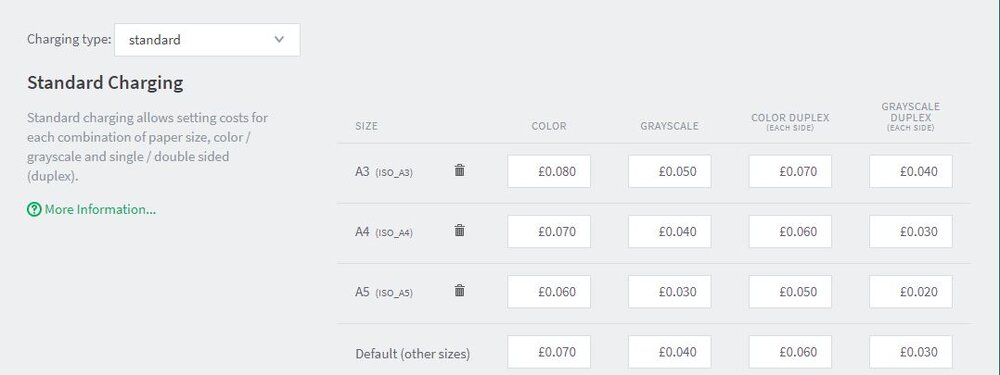Screen dimensions: 1000x375
Task: Edit the A5 Grayscale cost field
Action: tap(670, 291)
